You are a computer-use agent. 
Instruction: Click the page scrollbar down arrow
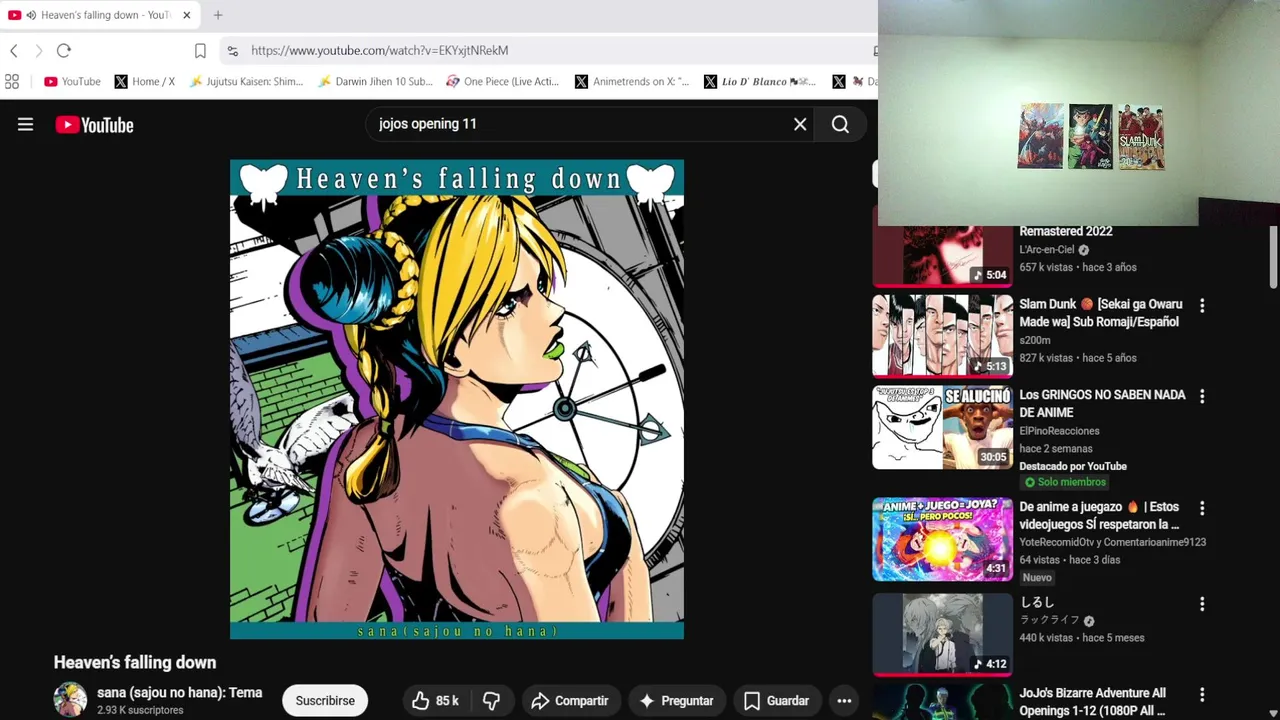1273,713
